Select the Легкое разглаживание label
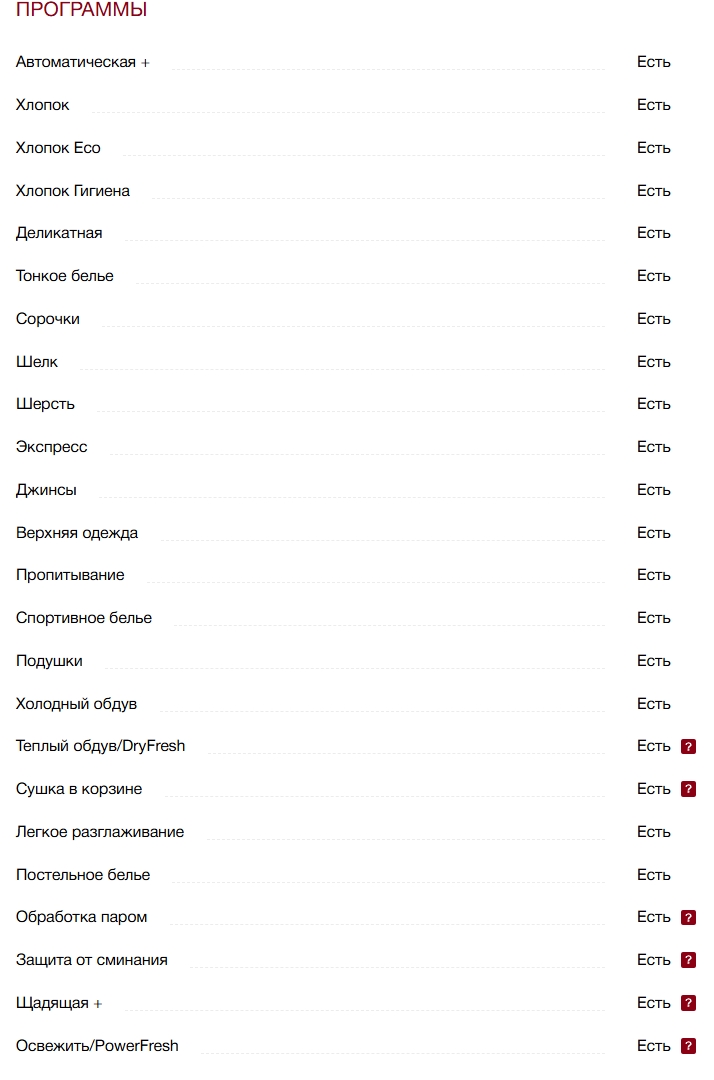This screenshot has width=714, height=1080. click(100, 832)
